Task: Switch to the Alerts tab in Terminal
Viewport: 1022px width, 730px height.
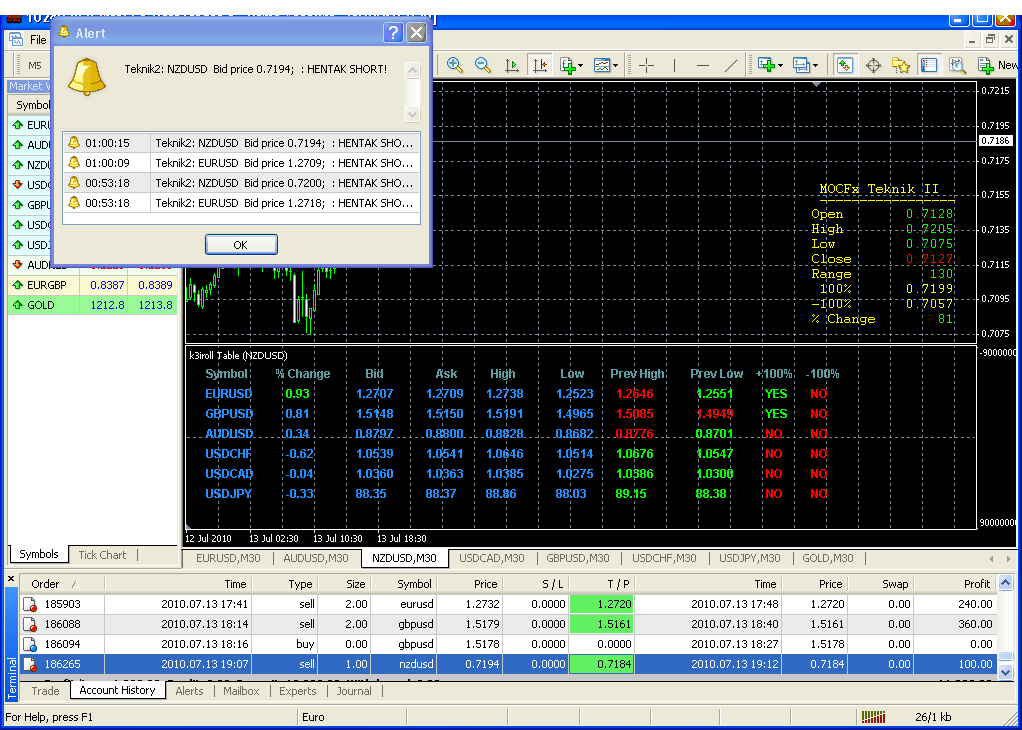Action: click(189, 691)
